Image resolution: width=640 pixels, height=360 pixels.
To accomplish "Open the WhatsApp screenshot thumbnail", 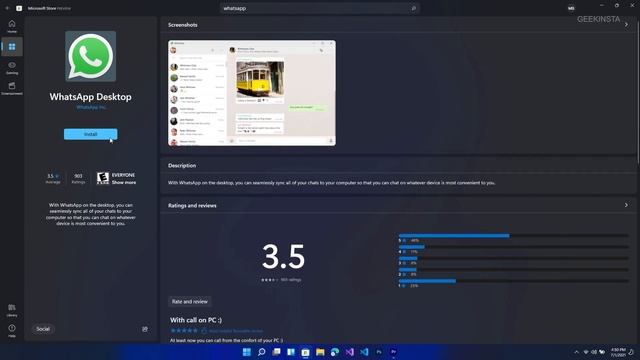I will coord(252,93).
